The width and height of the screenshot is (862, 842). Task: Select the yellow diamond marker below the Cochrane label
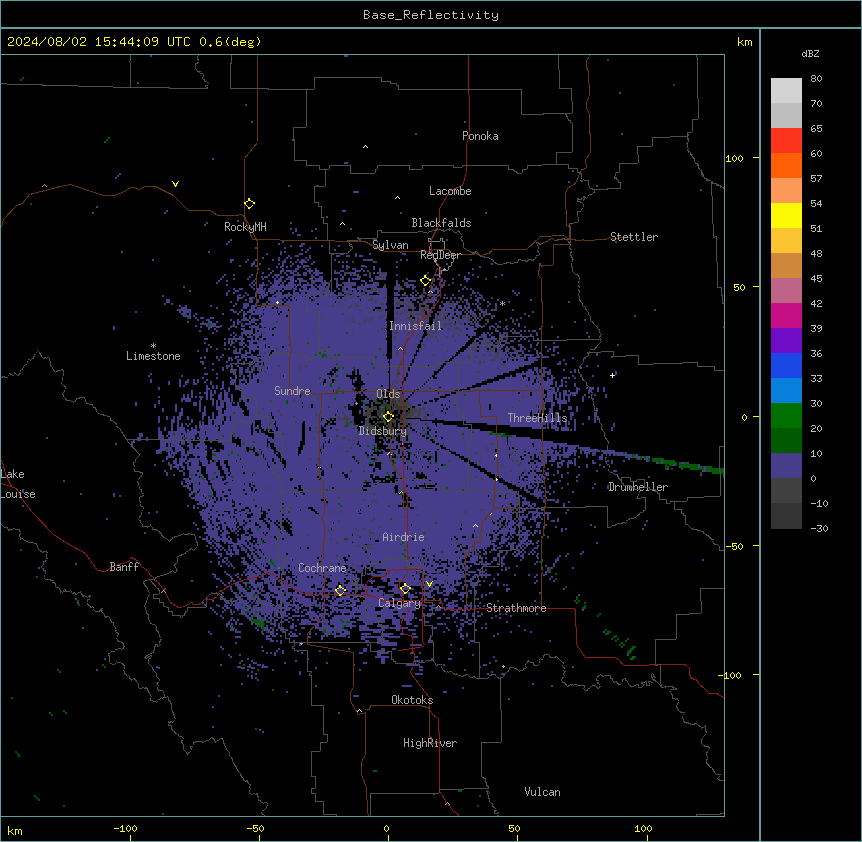pos(340,590)
